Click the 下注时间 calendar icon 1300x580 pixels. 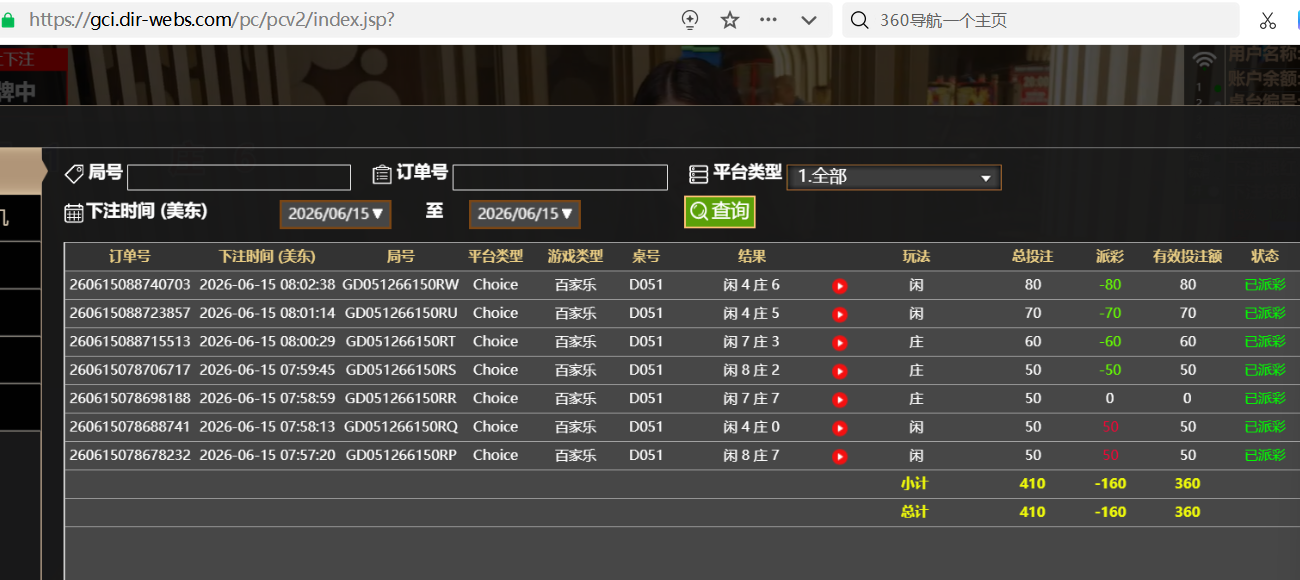[74, 212]
